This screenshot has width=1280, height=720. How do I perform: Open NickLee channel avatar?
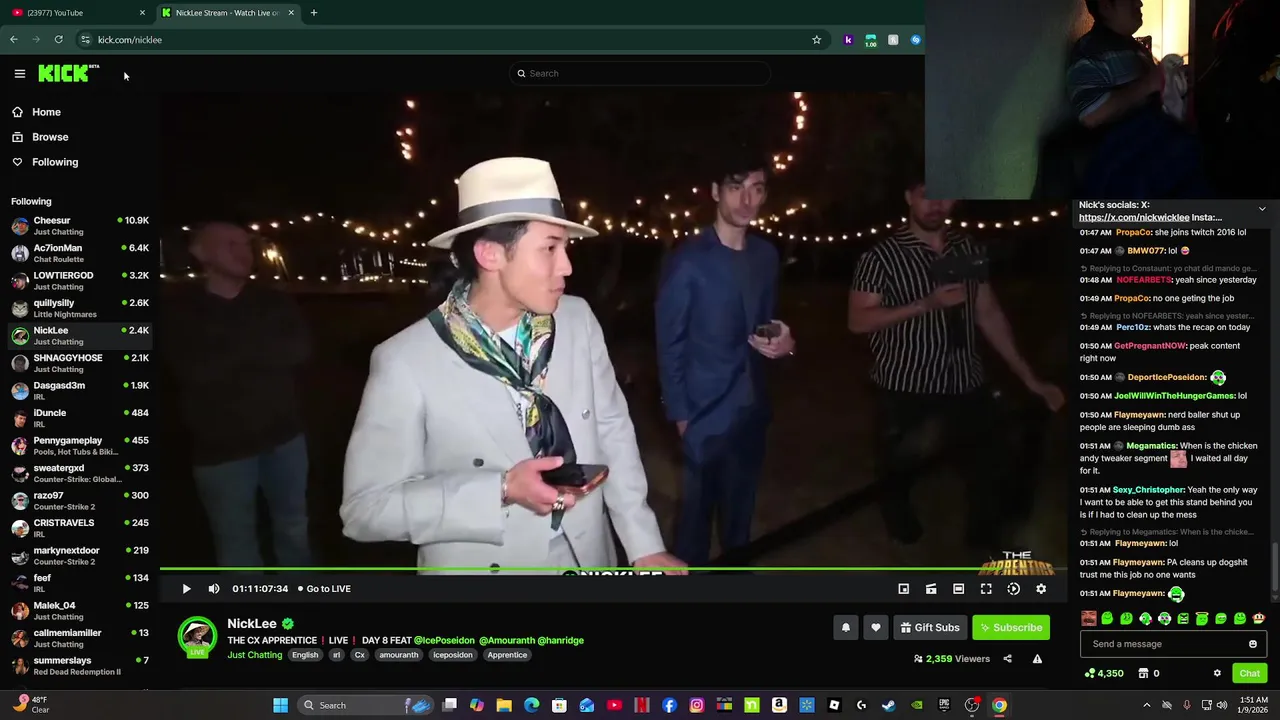[197, 637]
